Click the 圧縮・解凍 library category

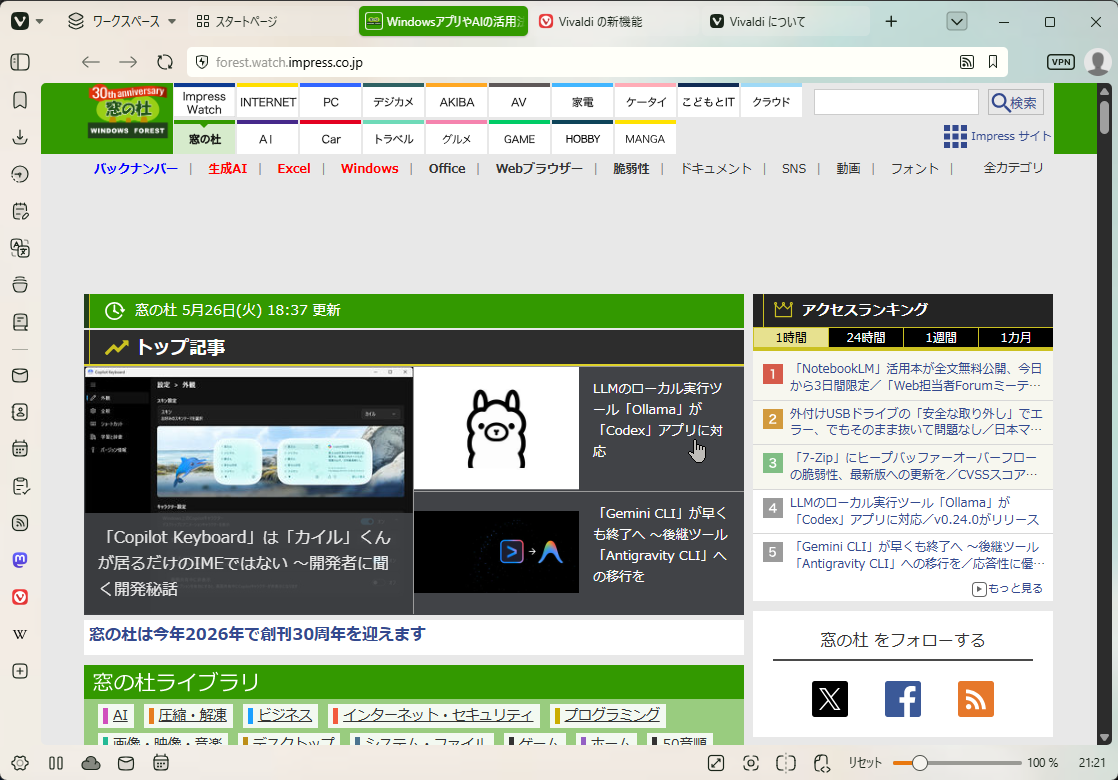pyautogui.click(x=187, y=715)
